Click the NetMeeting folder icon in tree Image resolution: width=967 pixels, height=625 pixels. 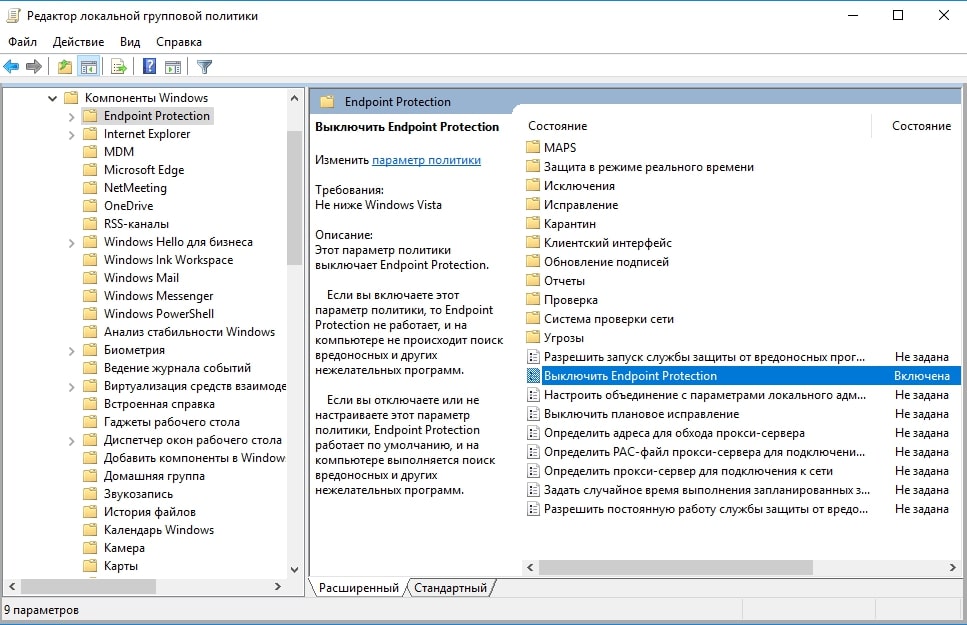(x=90, y=188)
